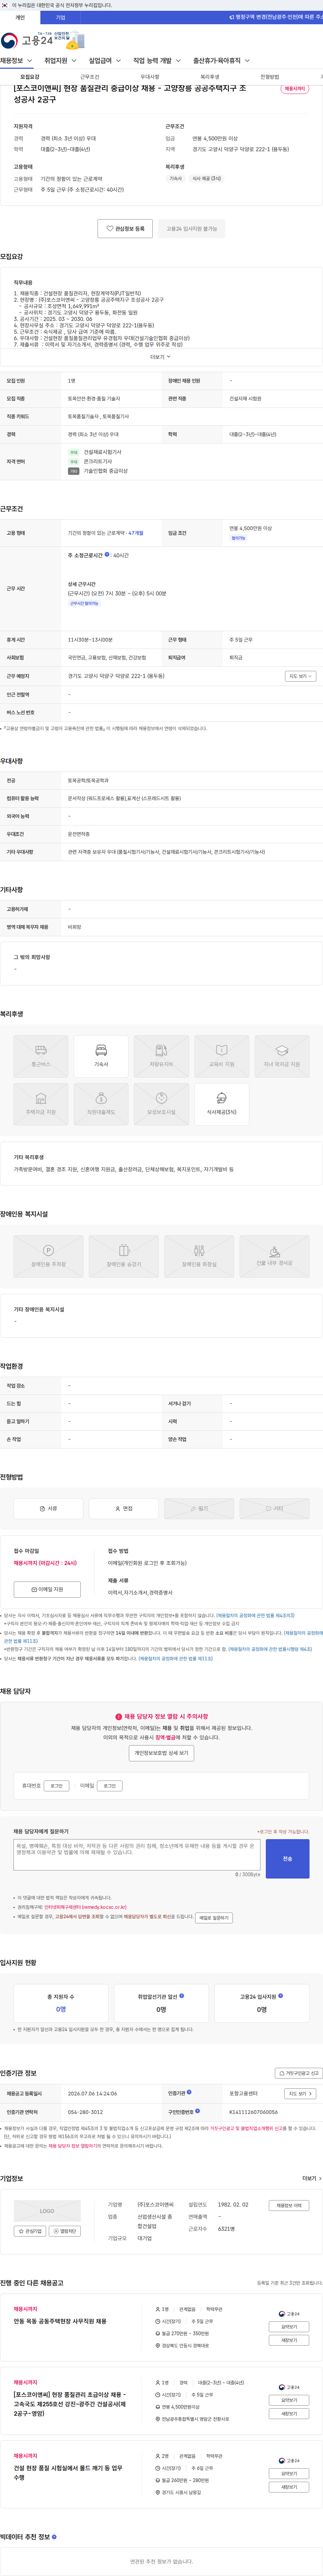The height and width of the screenshot is (2576, 323).
Task: Select the 개인 tab
Action: click(x=20, y=17)
